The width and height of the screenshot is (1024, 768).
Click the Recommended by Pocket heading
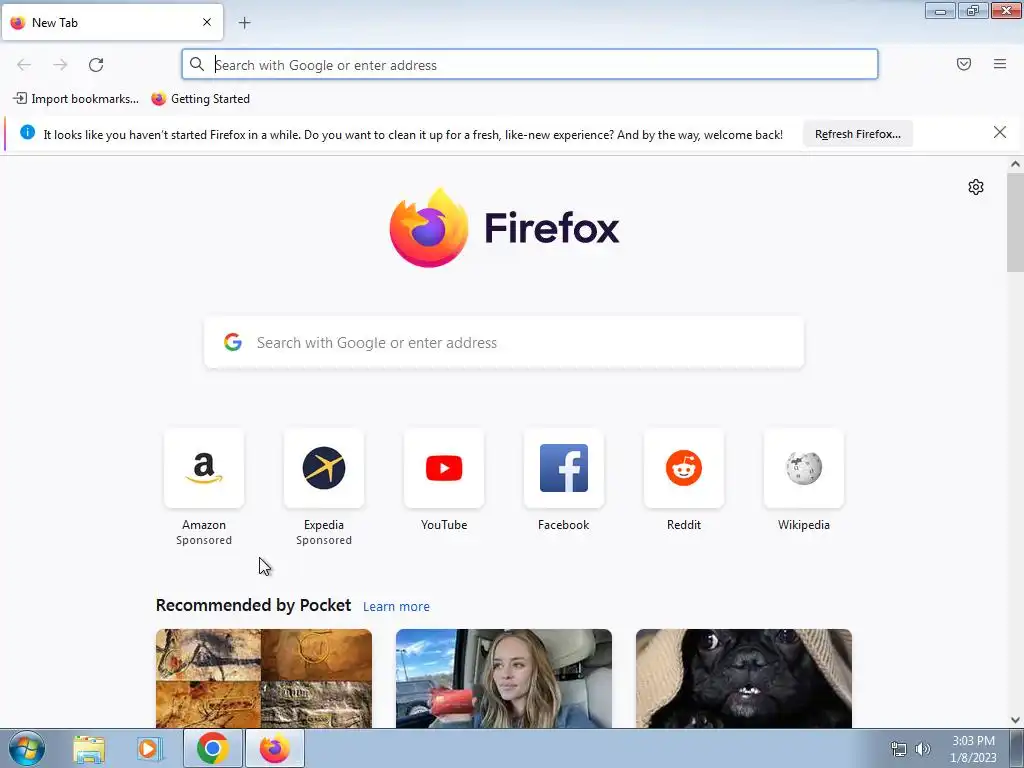tap(253, 605)
